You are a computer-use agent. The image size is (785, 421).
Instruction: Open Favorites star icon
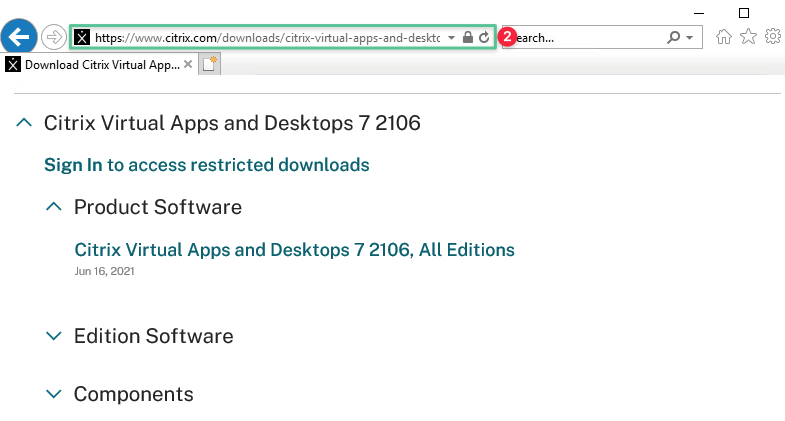tap(748, 37)
